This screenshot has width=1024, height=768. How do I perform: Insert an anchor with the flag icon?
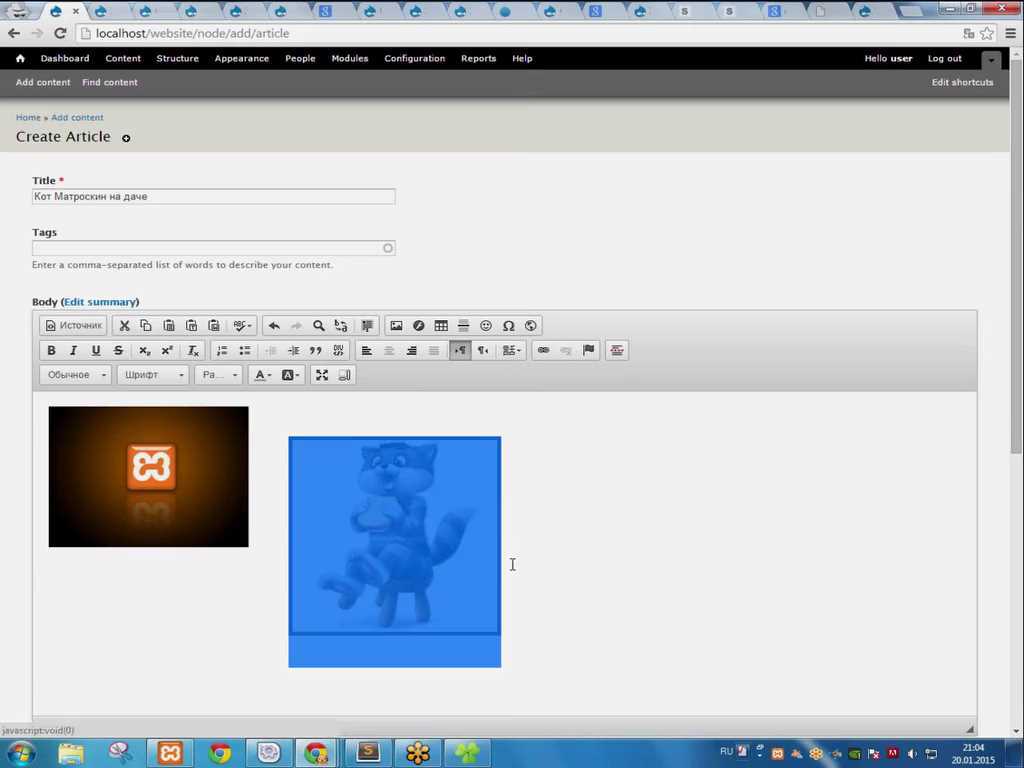tap(588, 350)
